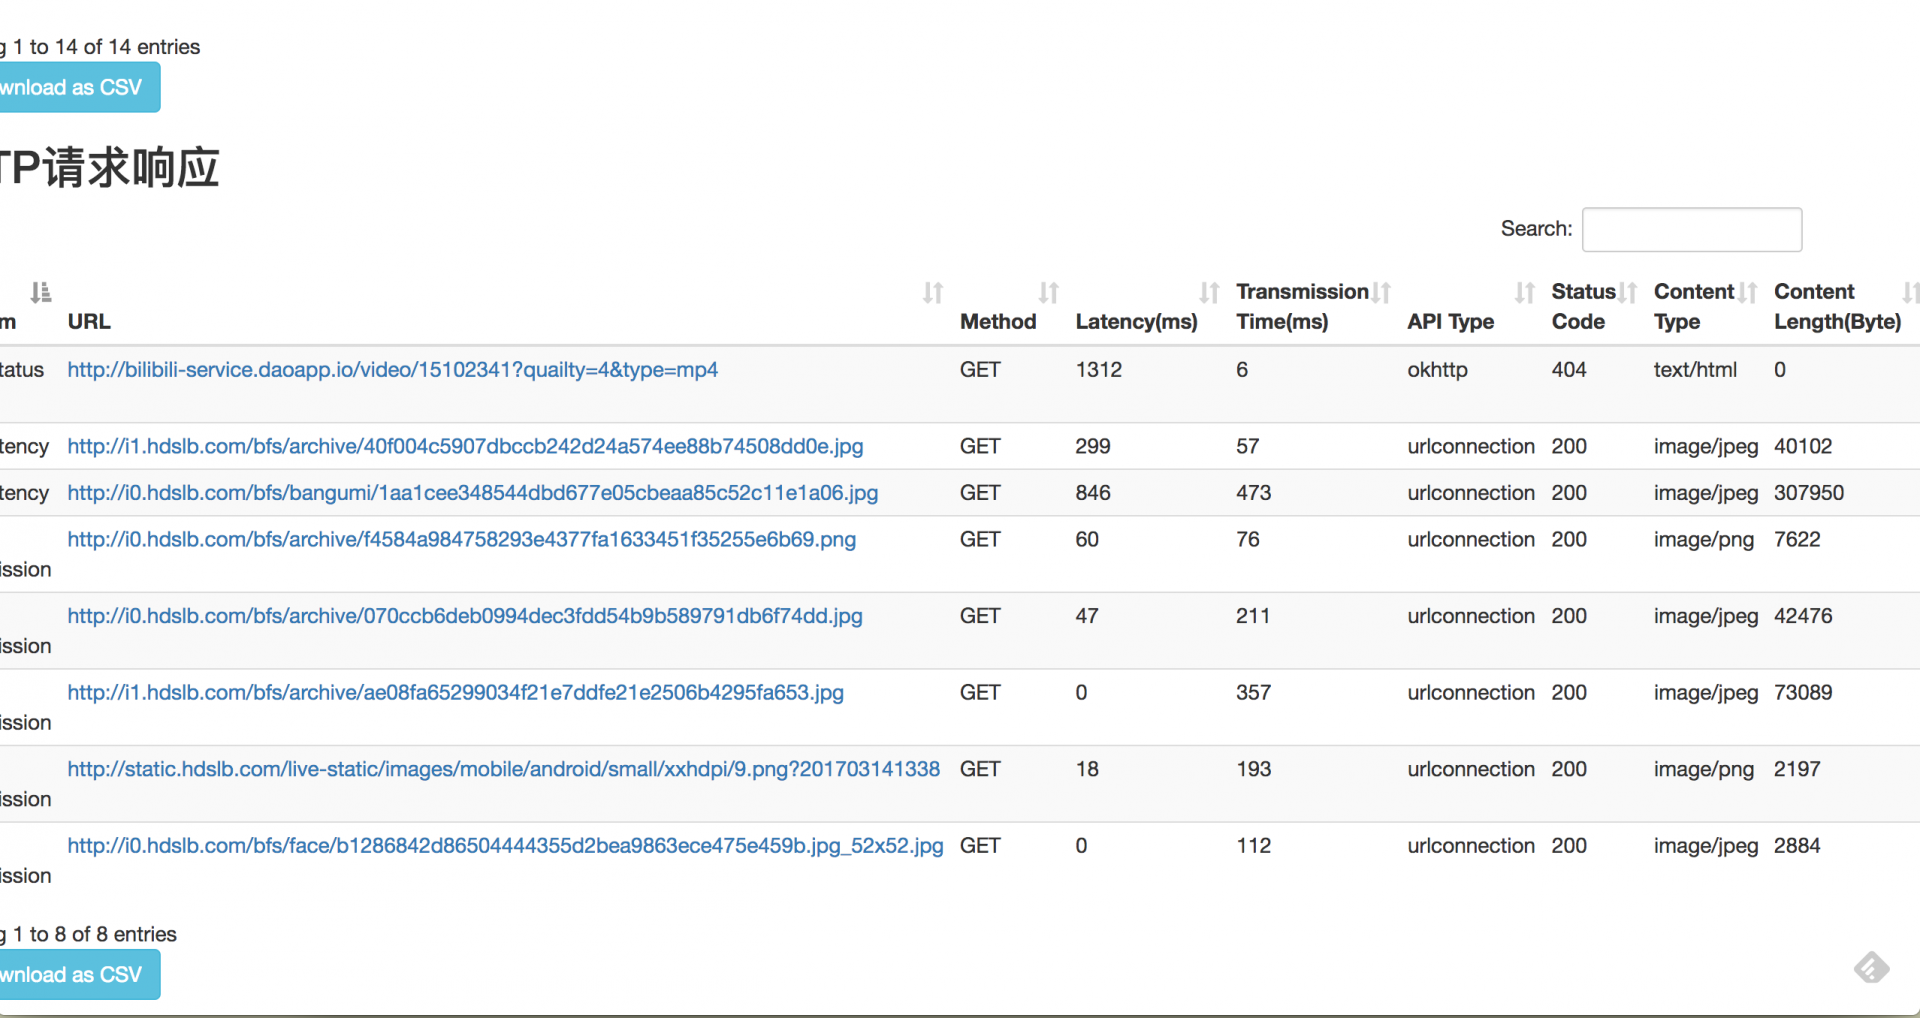The image size is (1920, 1018).
Task: Sort by the Method column sort icon
Action: (1048, 292)
